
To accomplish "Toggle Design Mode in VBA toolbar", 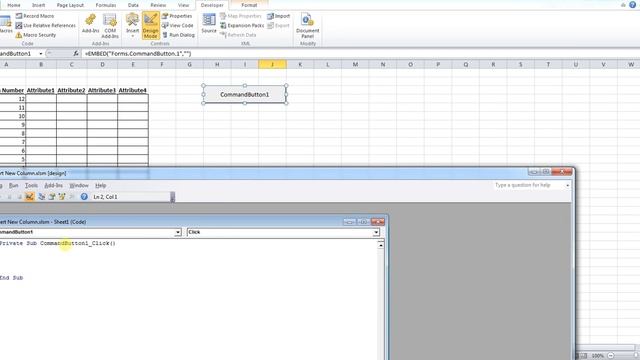I will 29,197.
